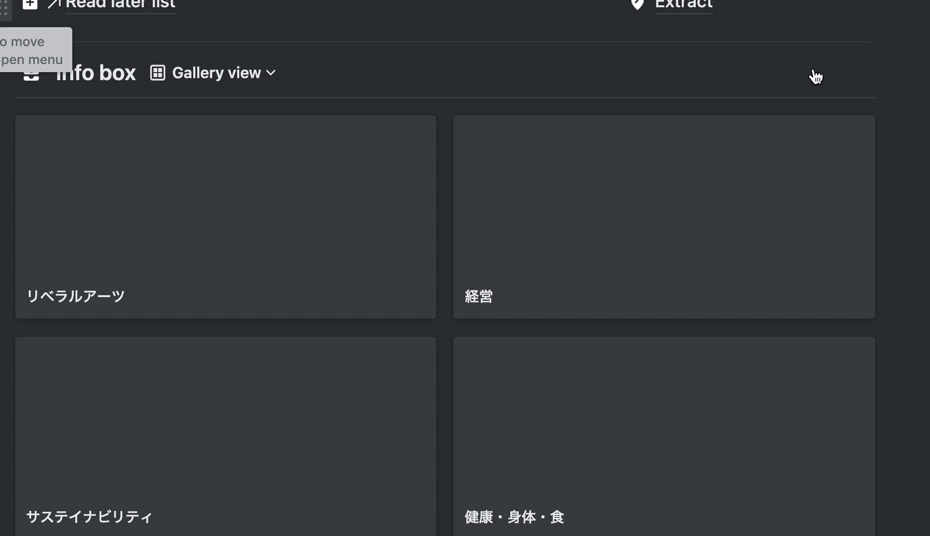The height and width of the screenshot is (536, 930).
Task: Open the Read later list page link
Action: pos(120,5)
